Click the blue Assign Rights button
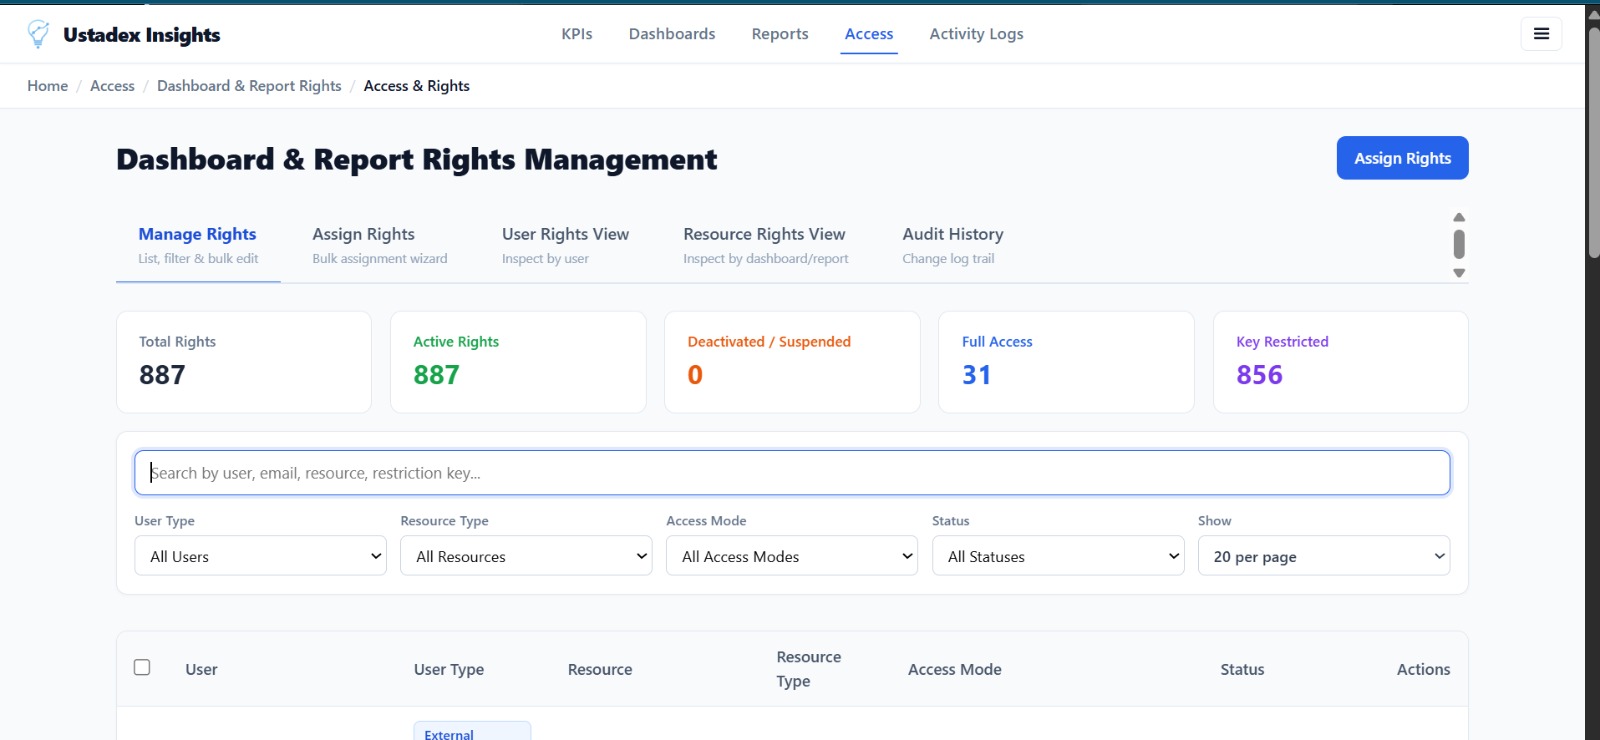Screen dimensions: 1600x740 click(x=1402, y=158)
